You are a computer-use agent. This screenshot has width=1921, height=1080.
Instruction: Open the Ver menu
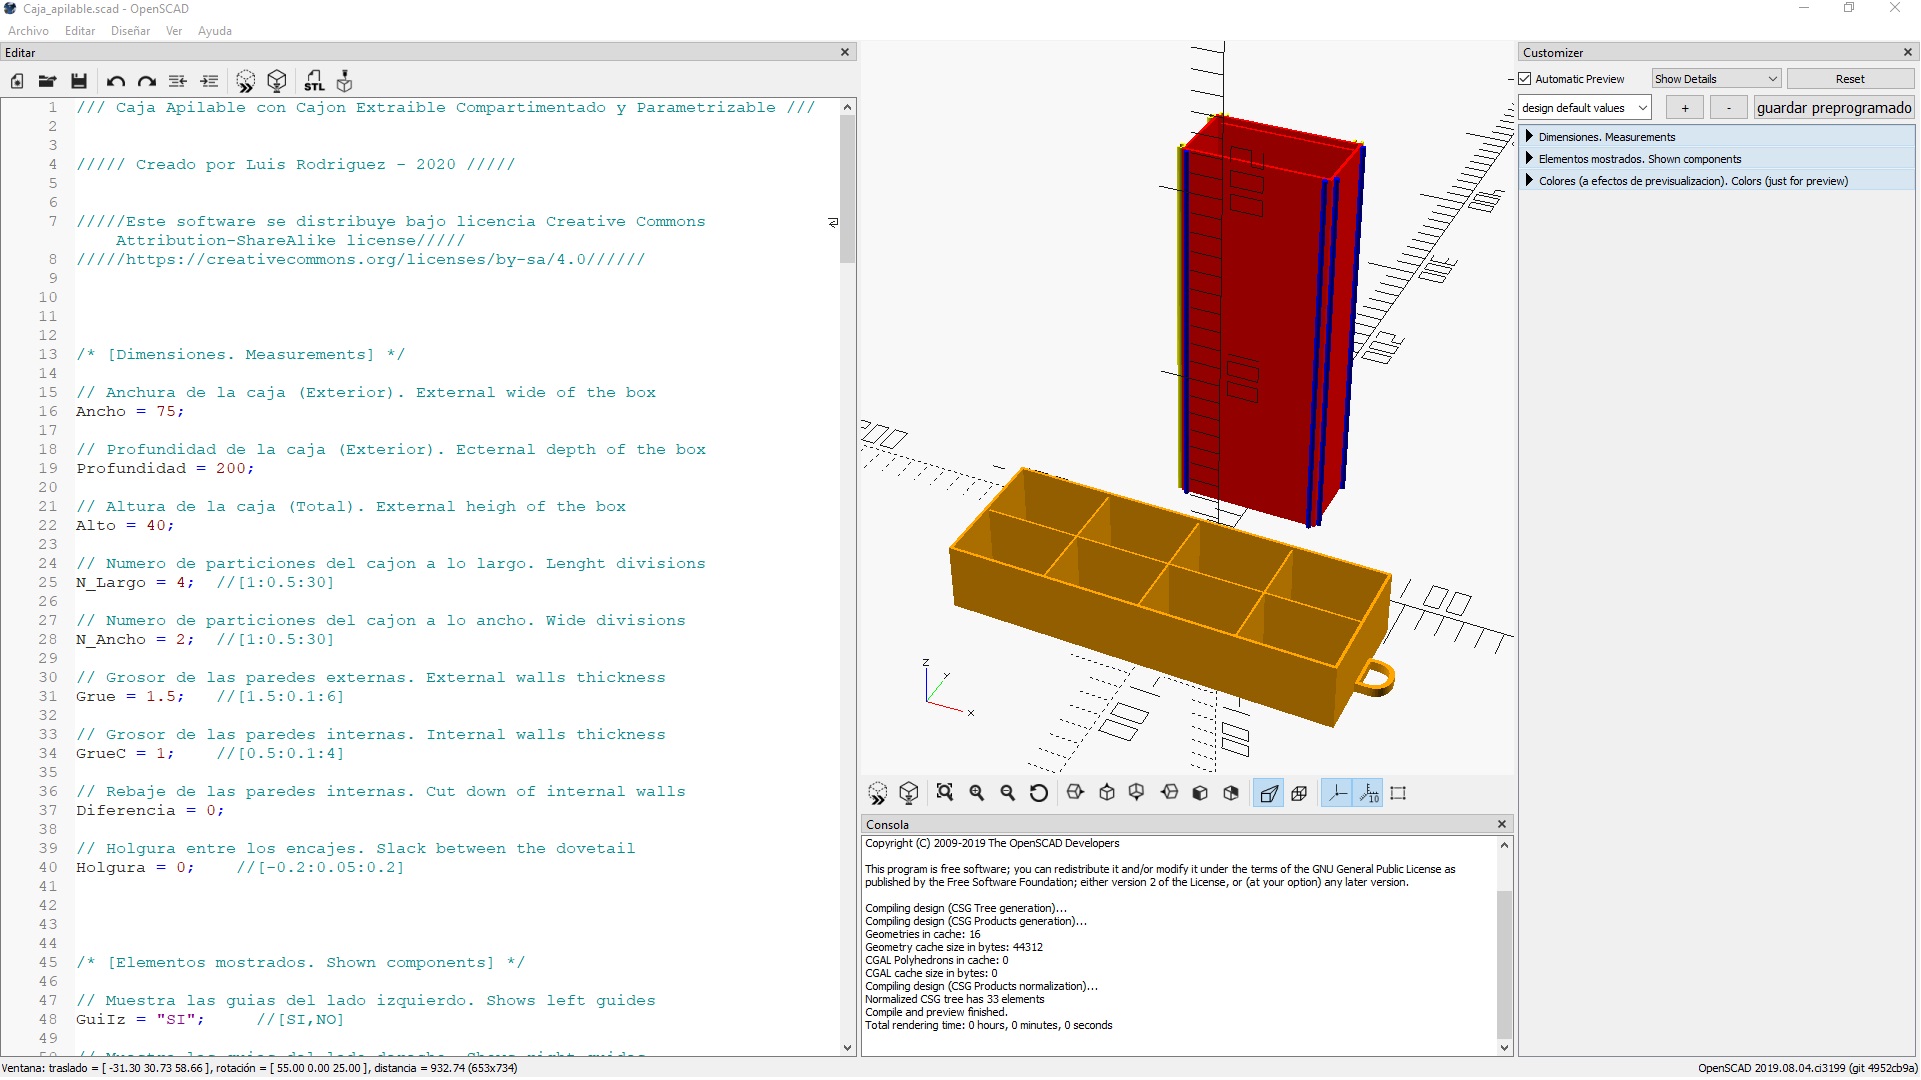[x=174, y=31]
